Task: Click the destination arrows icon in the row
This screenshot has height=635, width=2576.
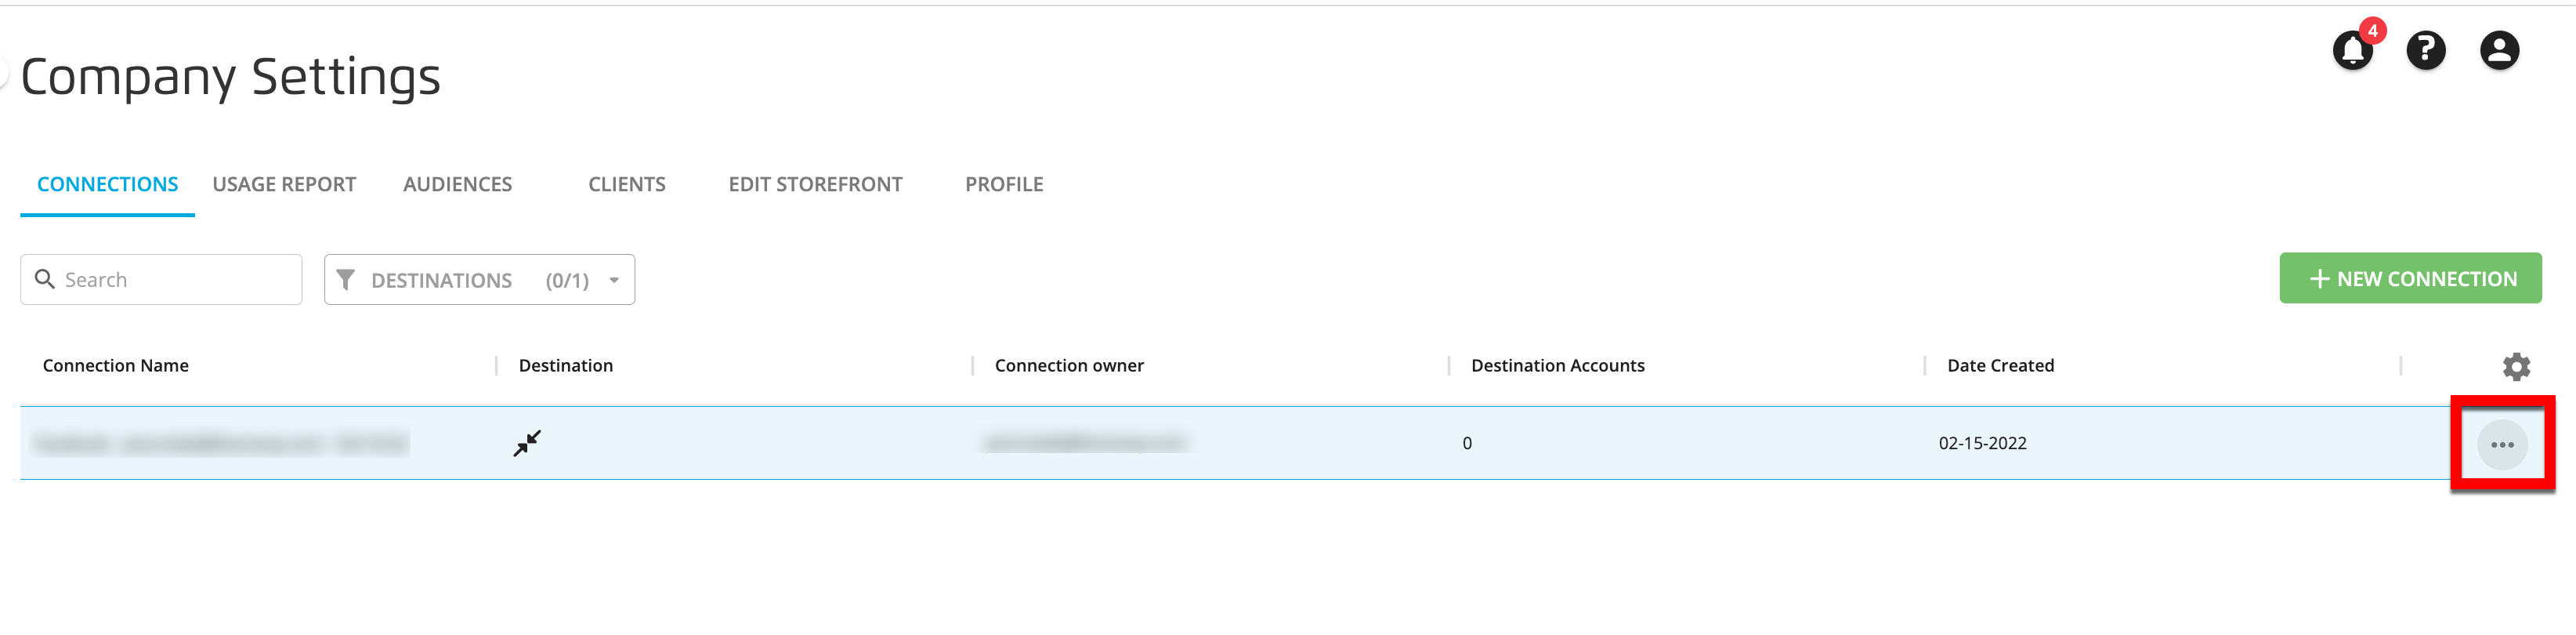Action: (x=527, y=443)
